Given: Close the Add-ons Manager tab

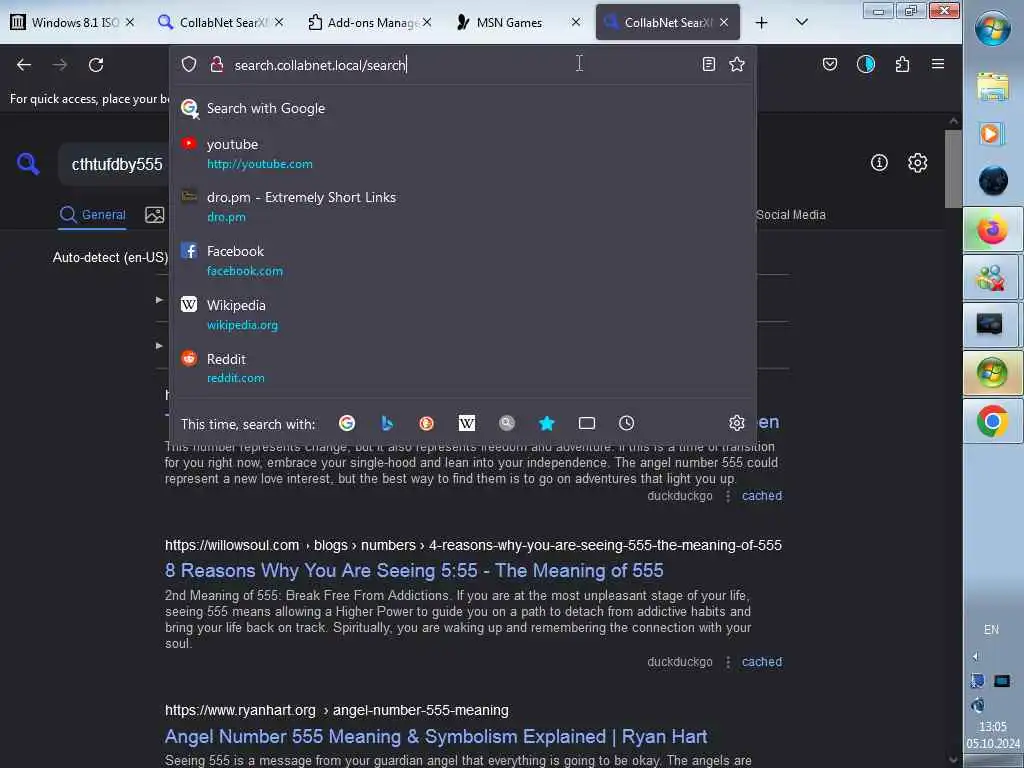Looking at the screenshot, I should click(426, 22).
